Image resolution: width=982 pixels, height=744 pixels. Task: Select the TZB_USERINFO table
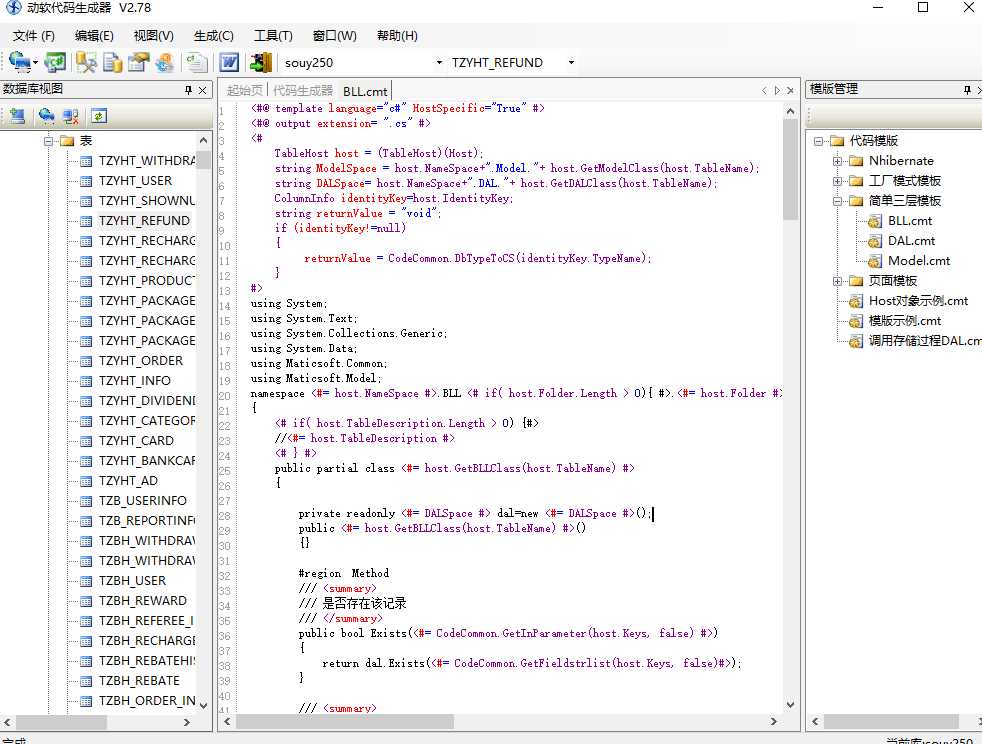tap(143, 501)
